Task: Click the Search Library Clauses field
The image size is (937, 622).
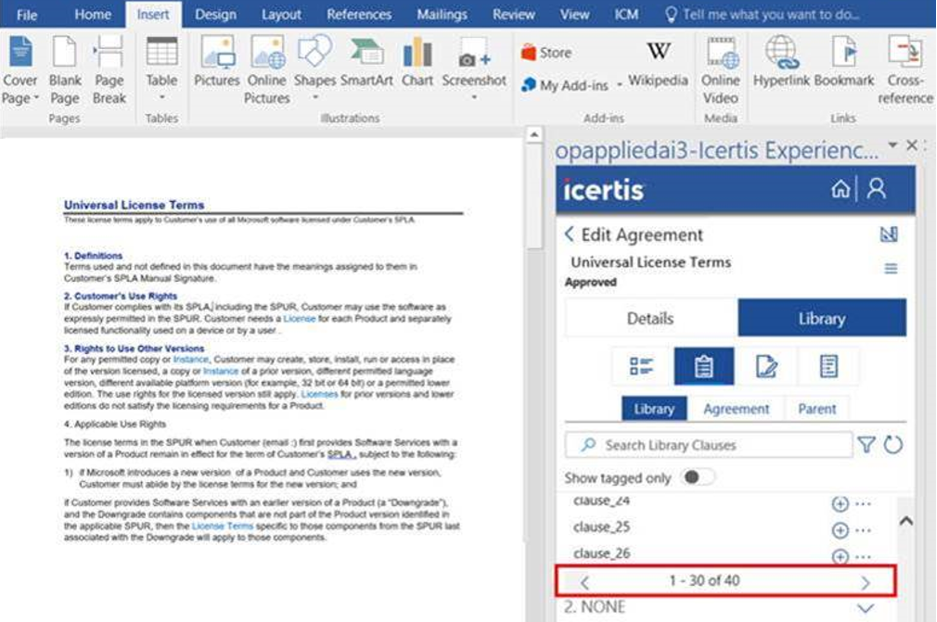Action: point(710,445)
